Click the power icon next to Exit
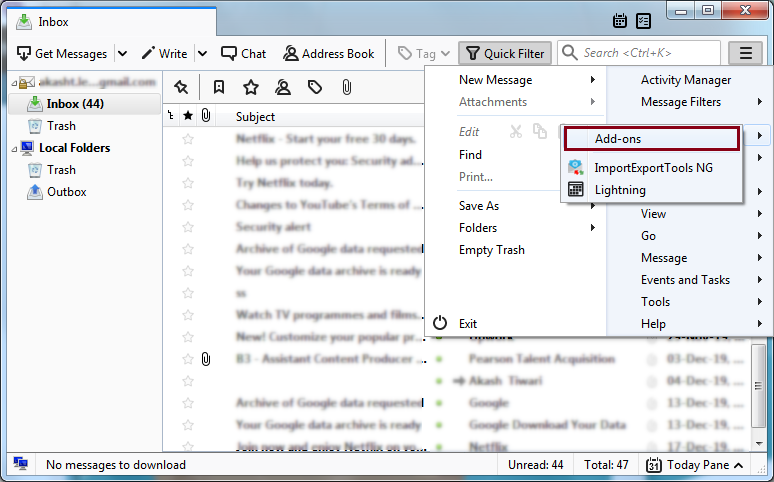This screenshot has height=482, width=774. pos(439,323)
